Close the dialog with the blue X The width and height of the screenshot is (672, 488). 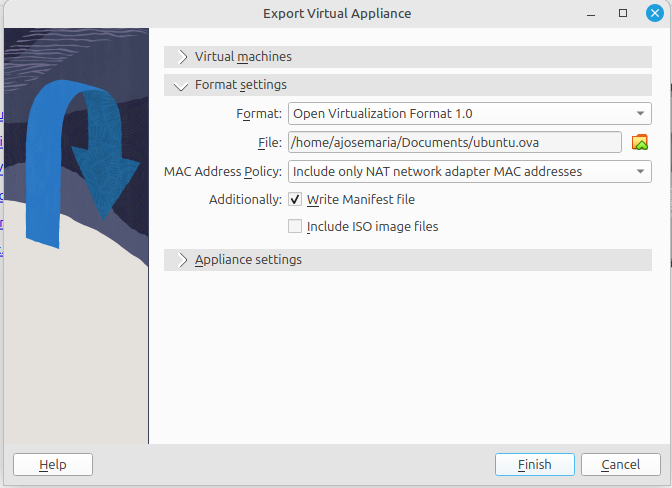pyautogui.click(x=654, y=13)
